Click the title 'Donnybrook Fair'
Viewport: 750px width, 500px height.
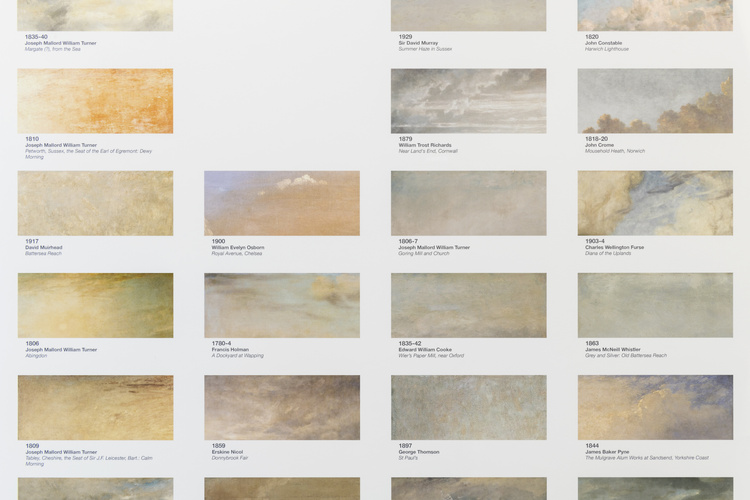click(230, 458)
